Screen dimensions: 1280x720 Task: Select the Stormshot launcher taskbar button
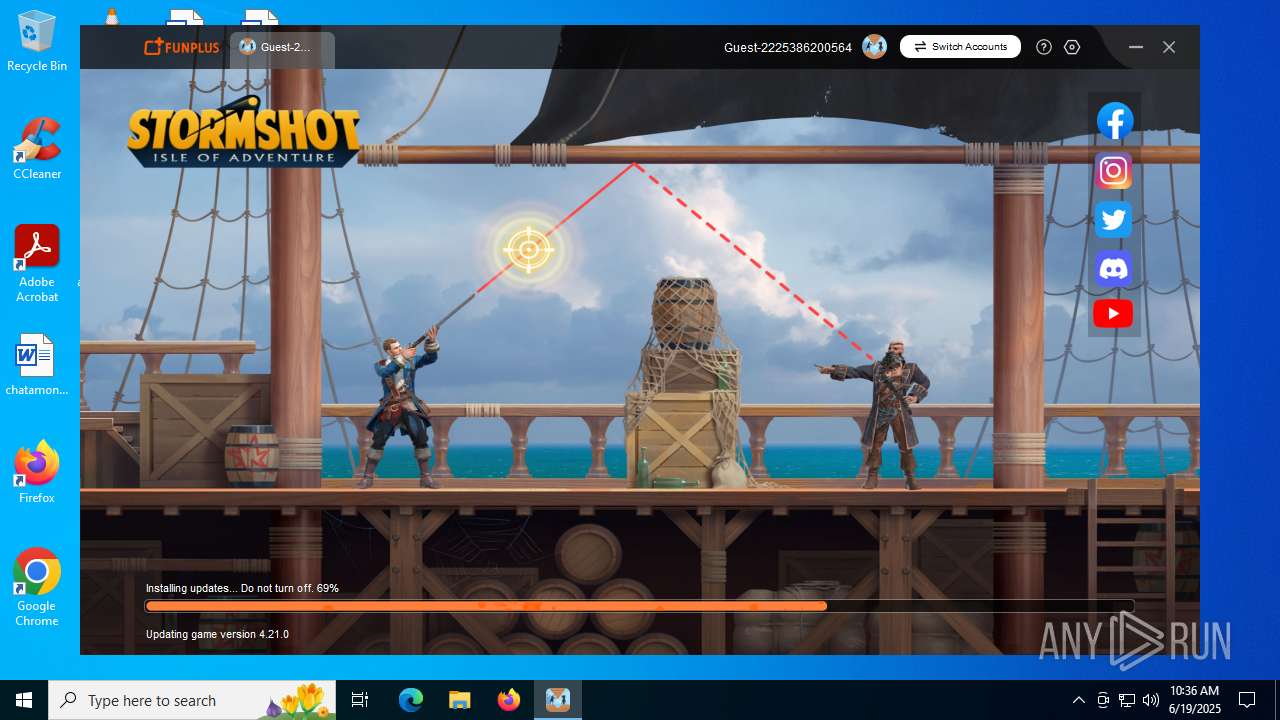pyautogui.click(x=557, y=700)
